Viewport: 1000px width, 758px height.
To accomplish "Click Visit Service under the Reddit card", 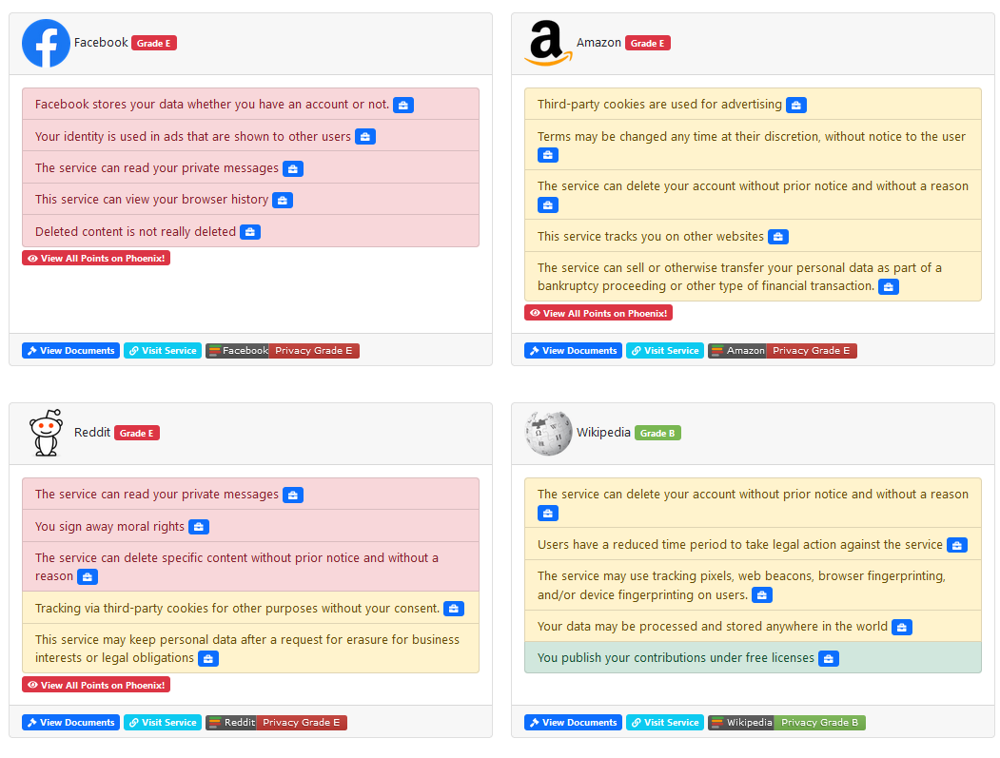I will [x=163, y=722].
